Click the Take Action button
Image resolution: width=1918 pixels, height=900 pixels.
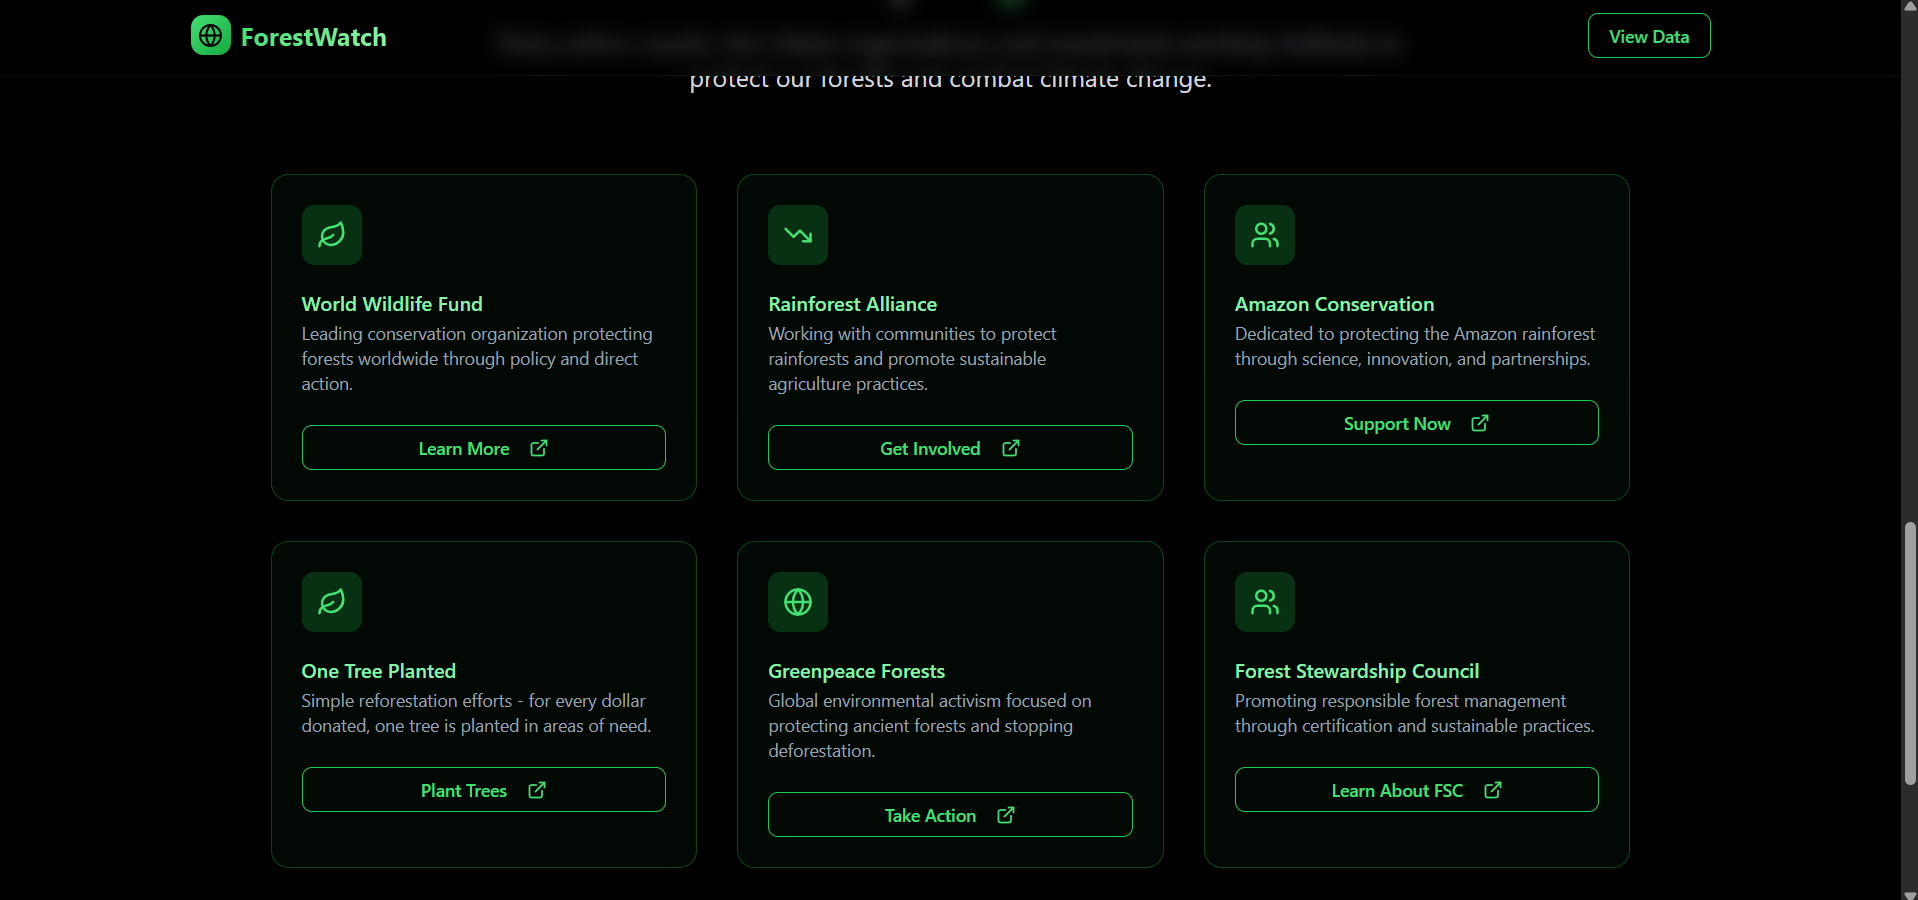pyautogui.click(x=950, y=815)
